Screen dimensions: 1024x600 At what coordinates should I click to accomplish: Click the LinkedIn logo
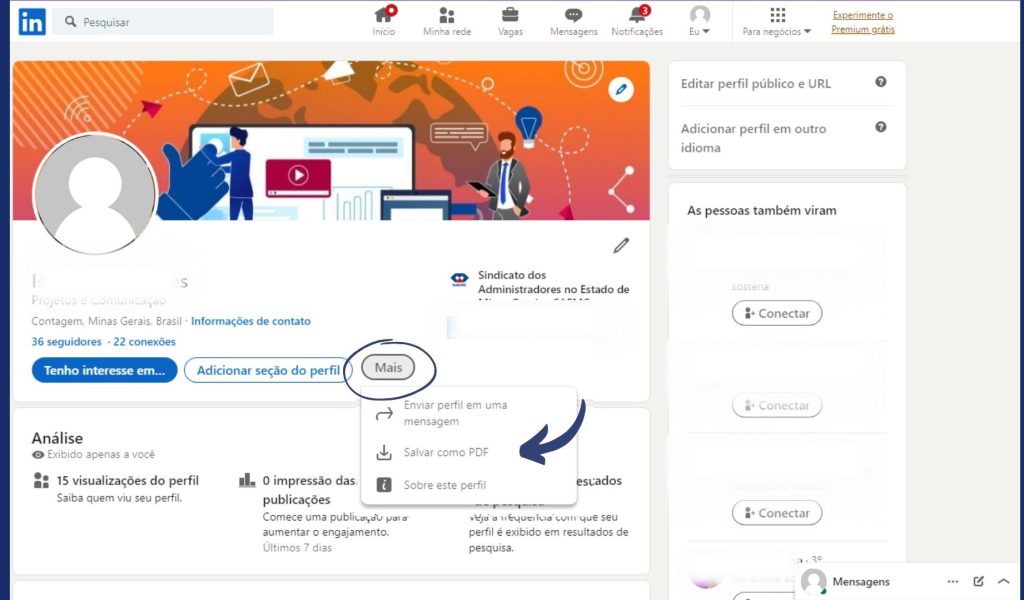click(30, 21)
